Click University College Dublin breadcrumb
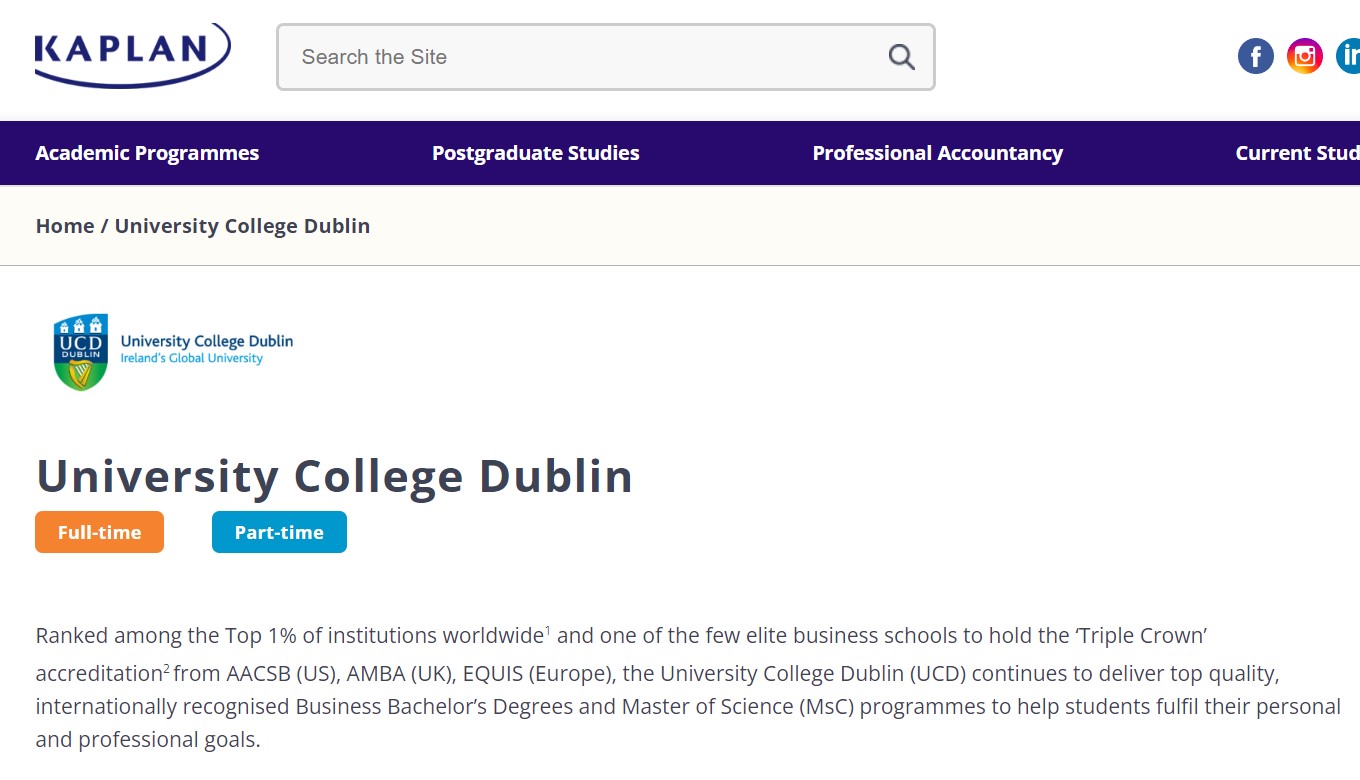This screenshot has height=780, width=1360. pos(242,226)
